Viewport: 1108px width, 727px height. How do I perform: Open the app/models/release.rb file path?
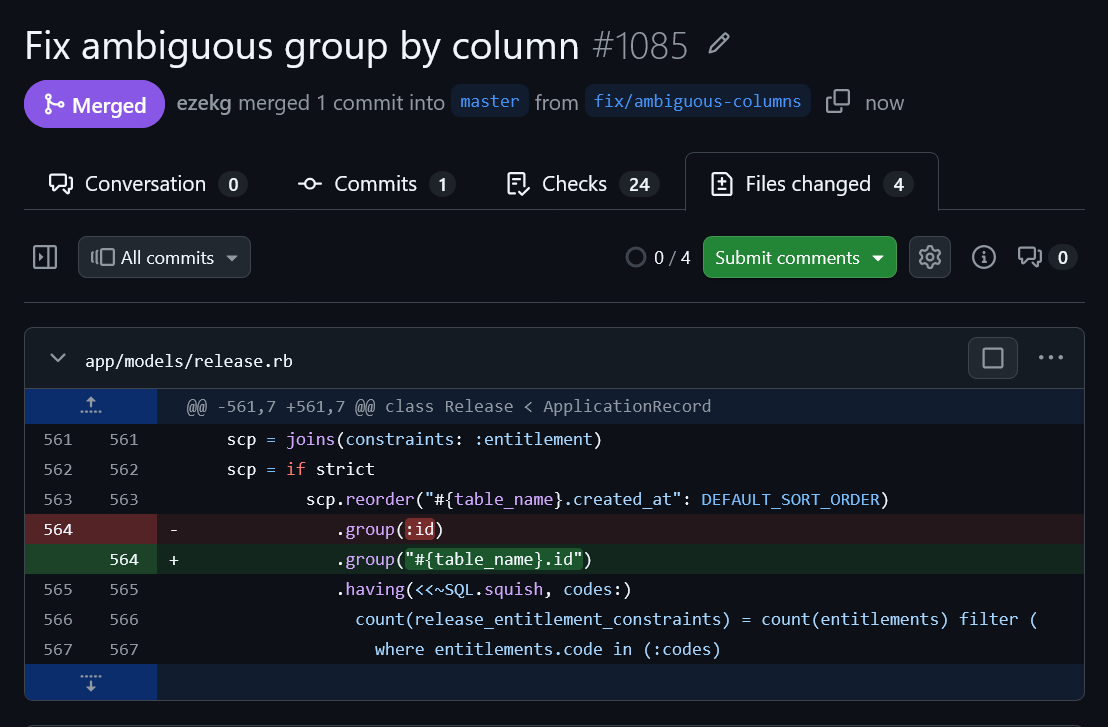click(x=189, y=361)
